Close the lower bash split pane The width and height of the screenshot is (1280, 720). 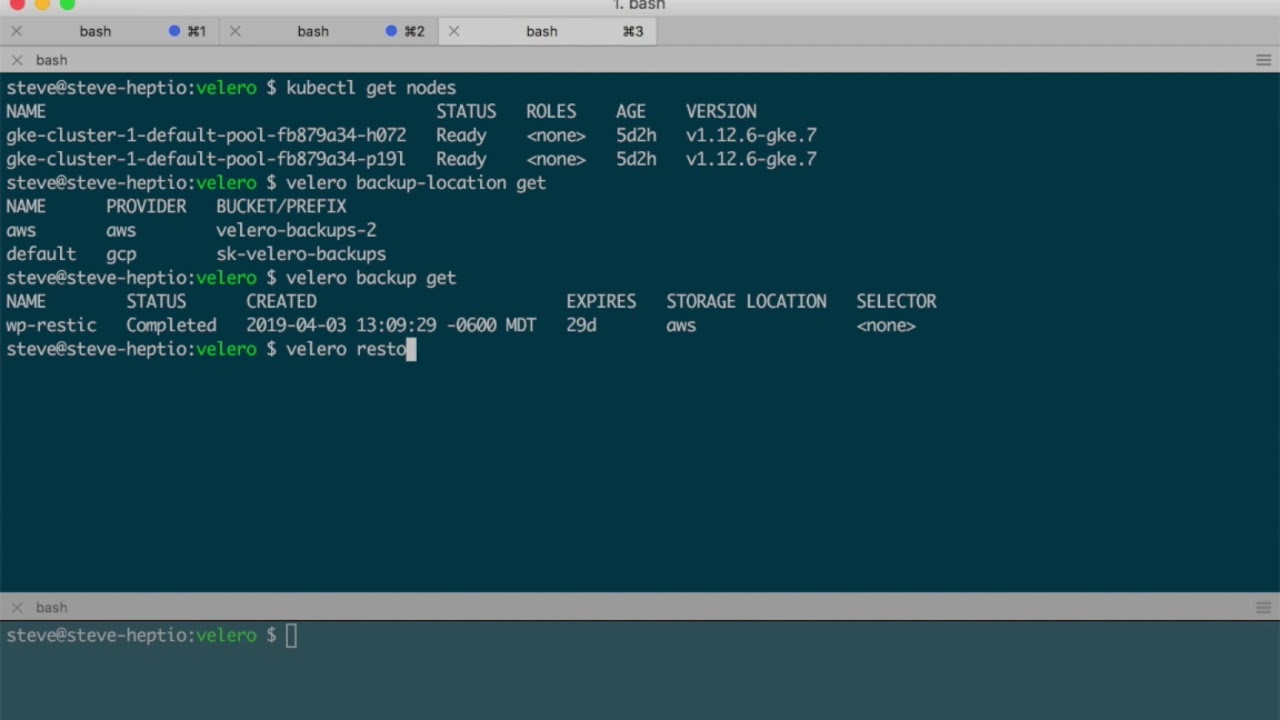pos(16,607)
